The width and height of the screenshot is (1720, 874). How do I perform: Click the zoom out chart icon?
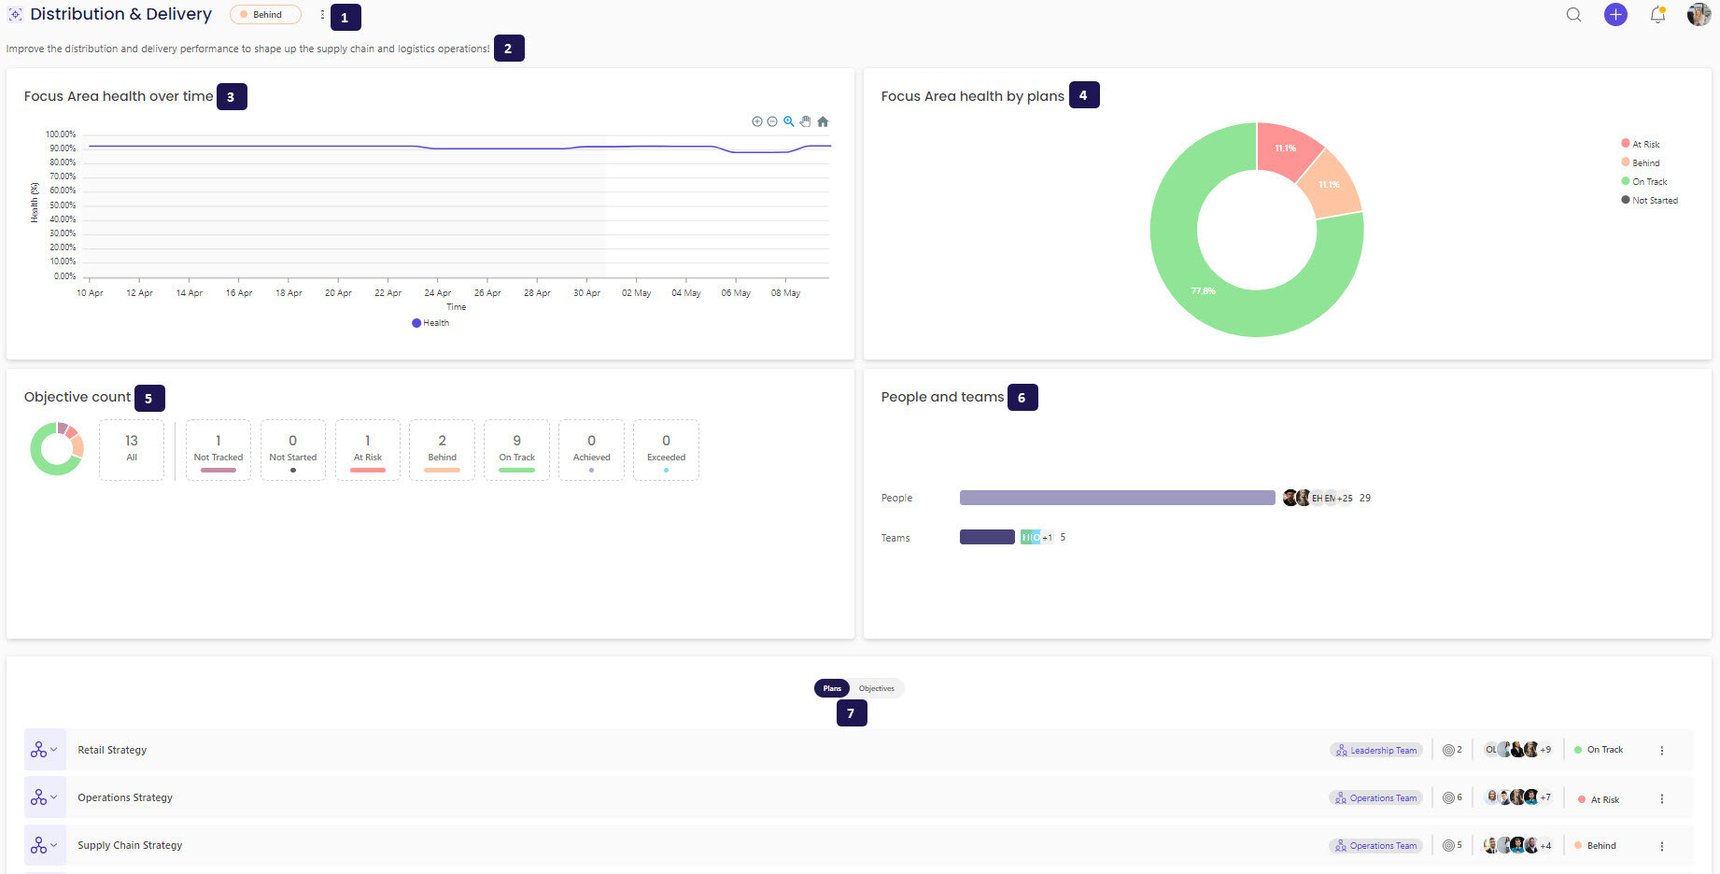coord(772,121)
